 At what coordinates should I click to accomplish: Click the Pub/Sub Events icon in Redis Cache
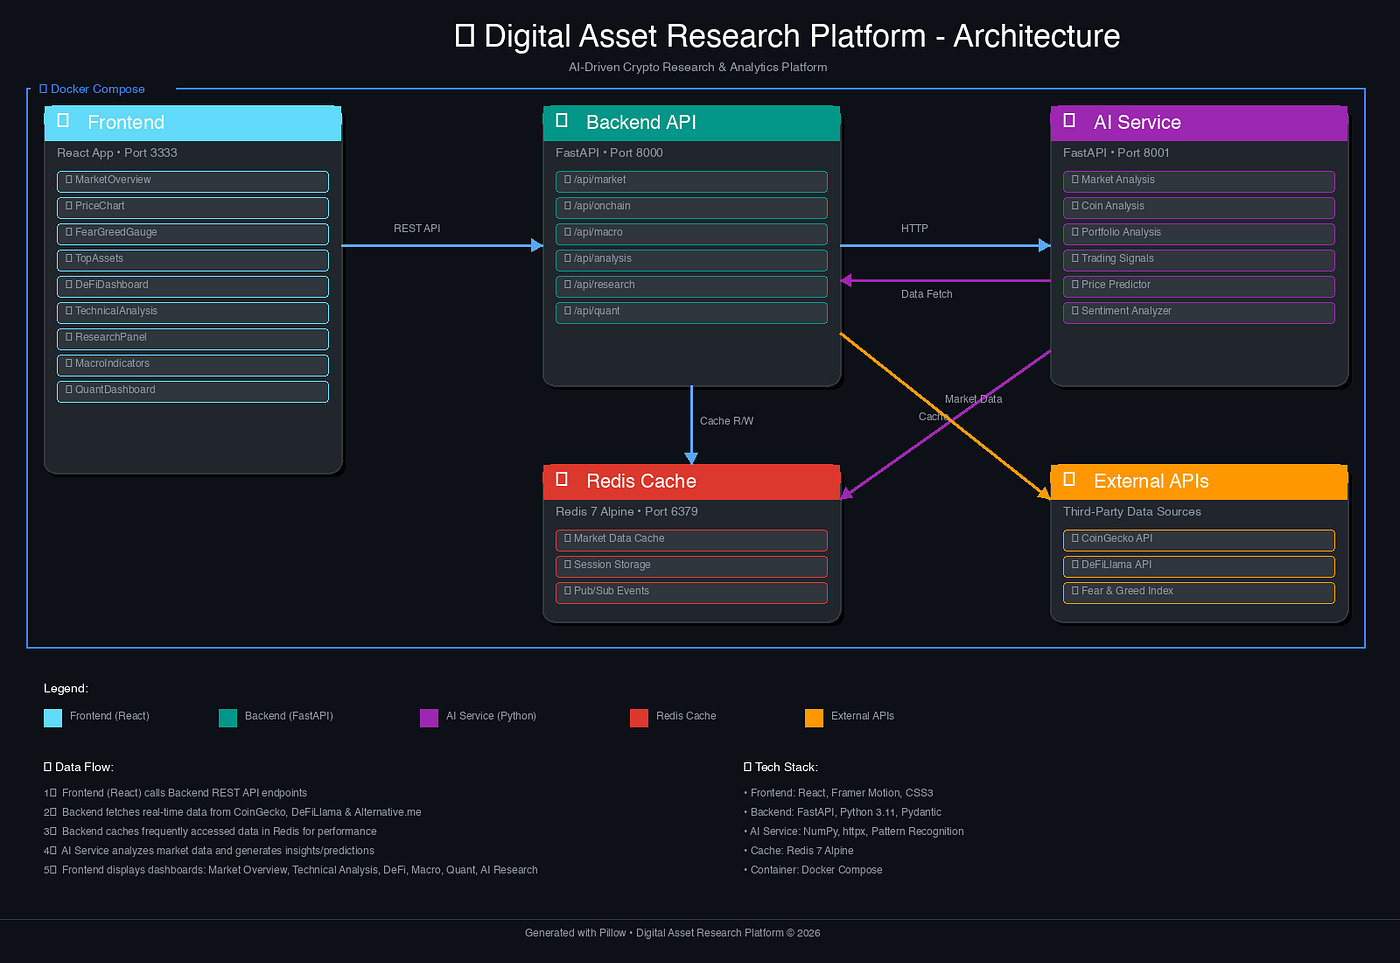click(567, 590)
